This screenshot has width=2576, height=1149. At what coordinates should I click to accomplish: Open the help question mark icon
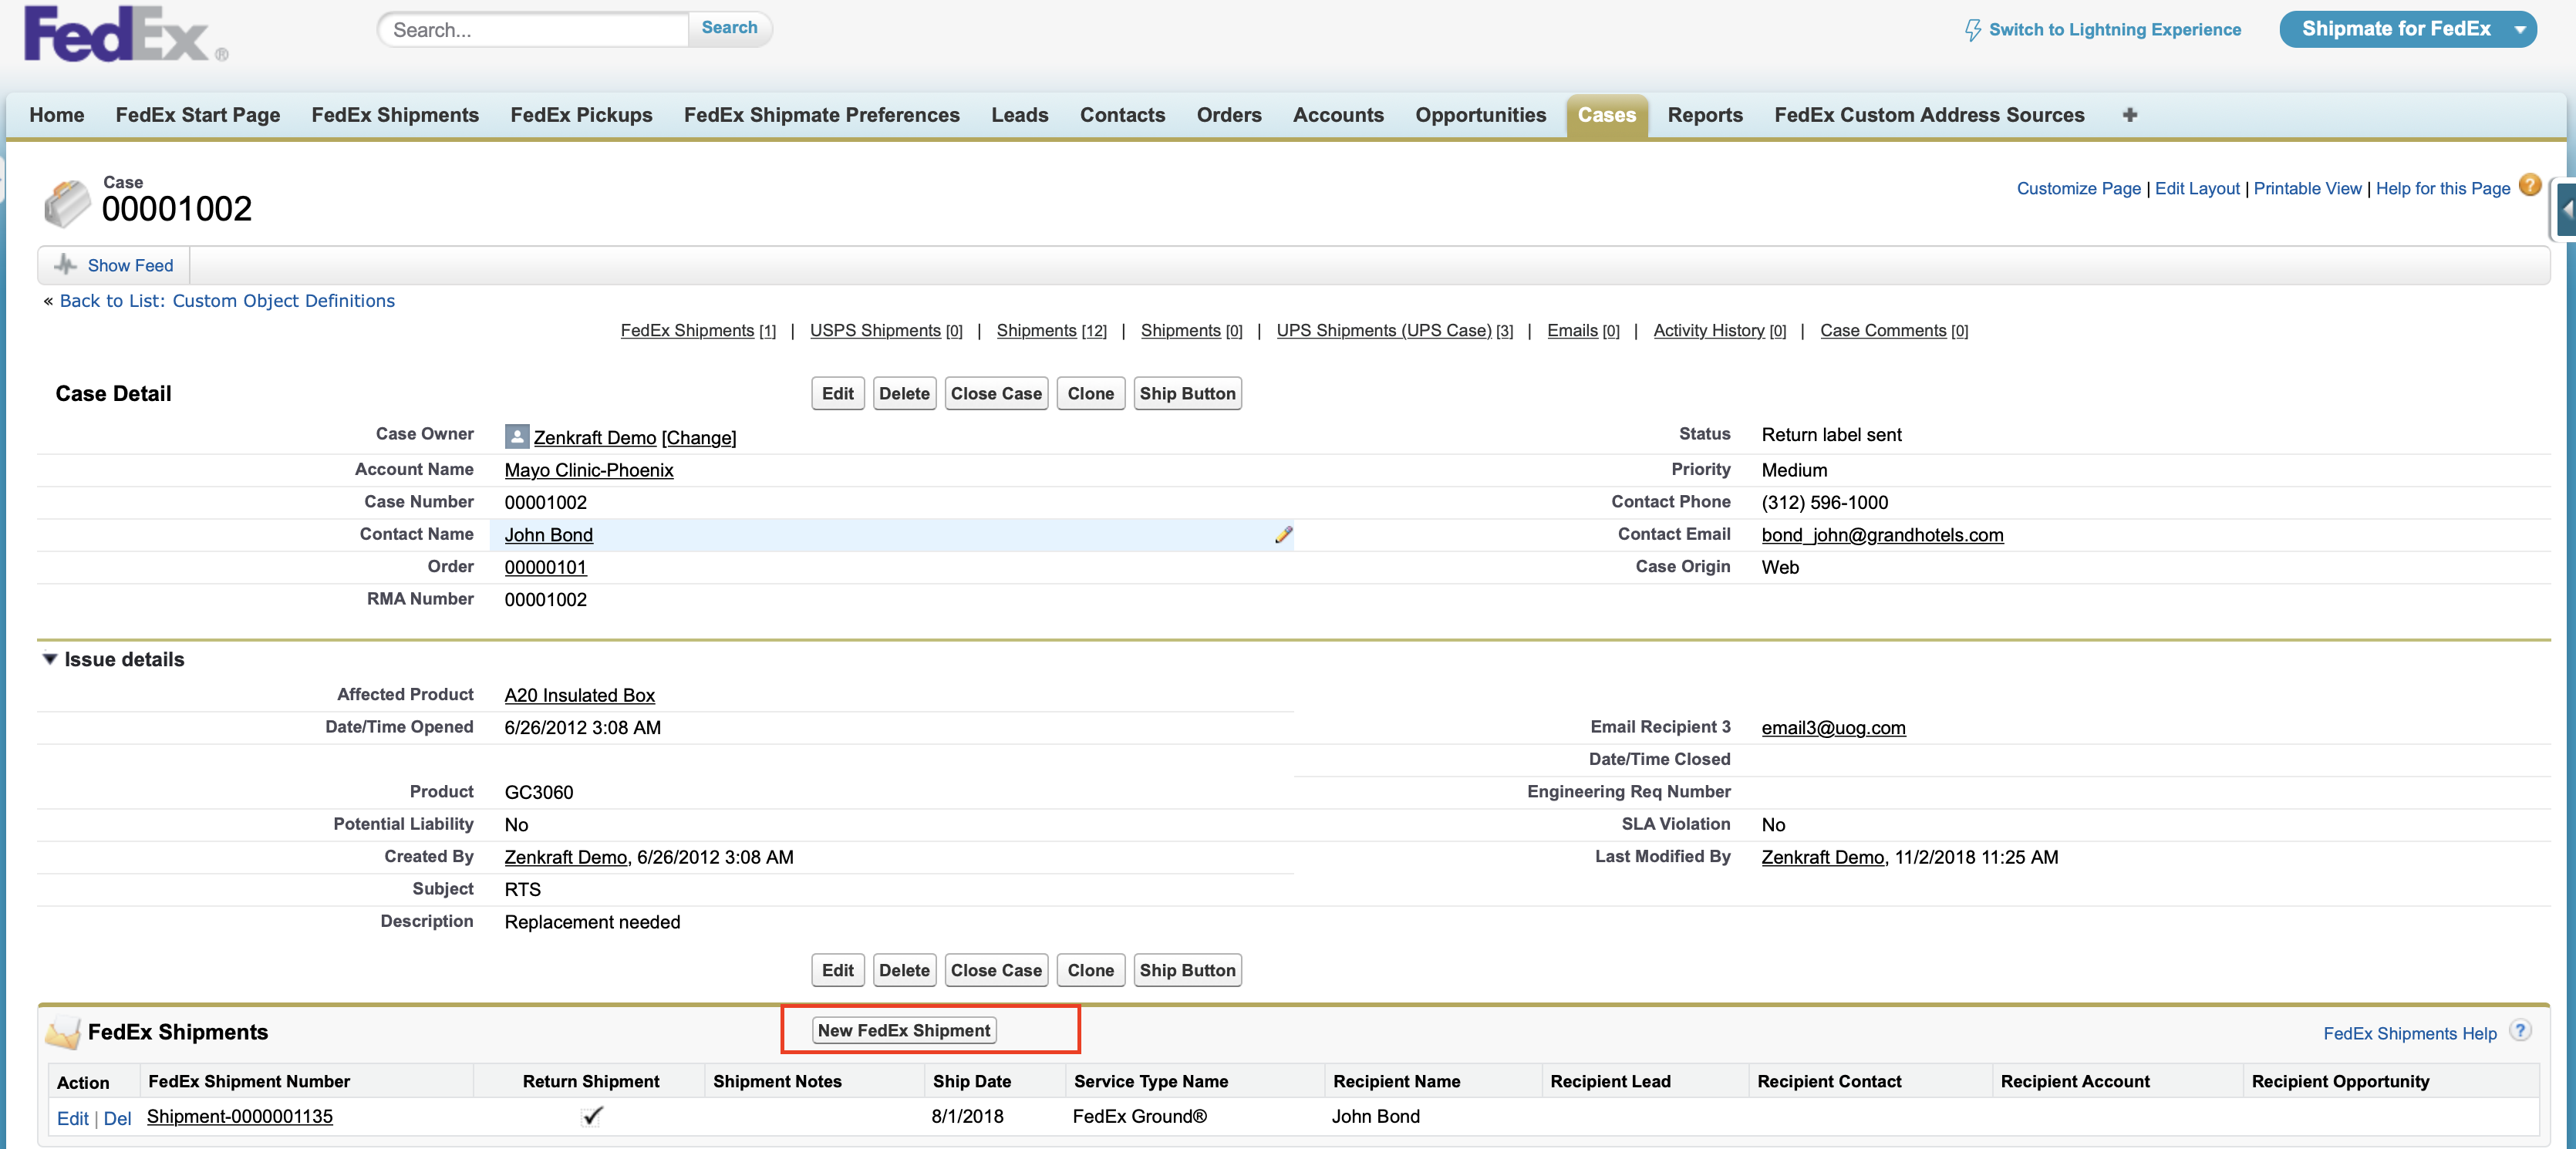(2529, 186)
